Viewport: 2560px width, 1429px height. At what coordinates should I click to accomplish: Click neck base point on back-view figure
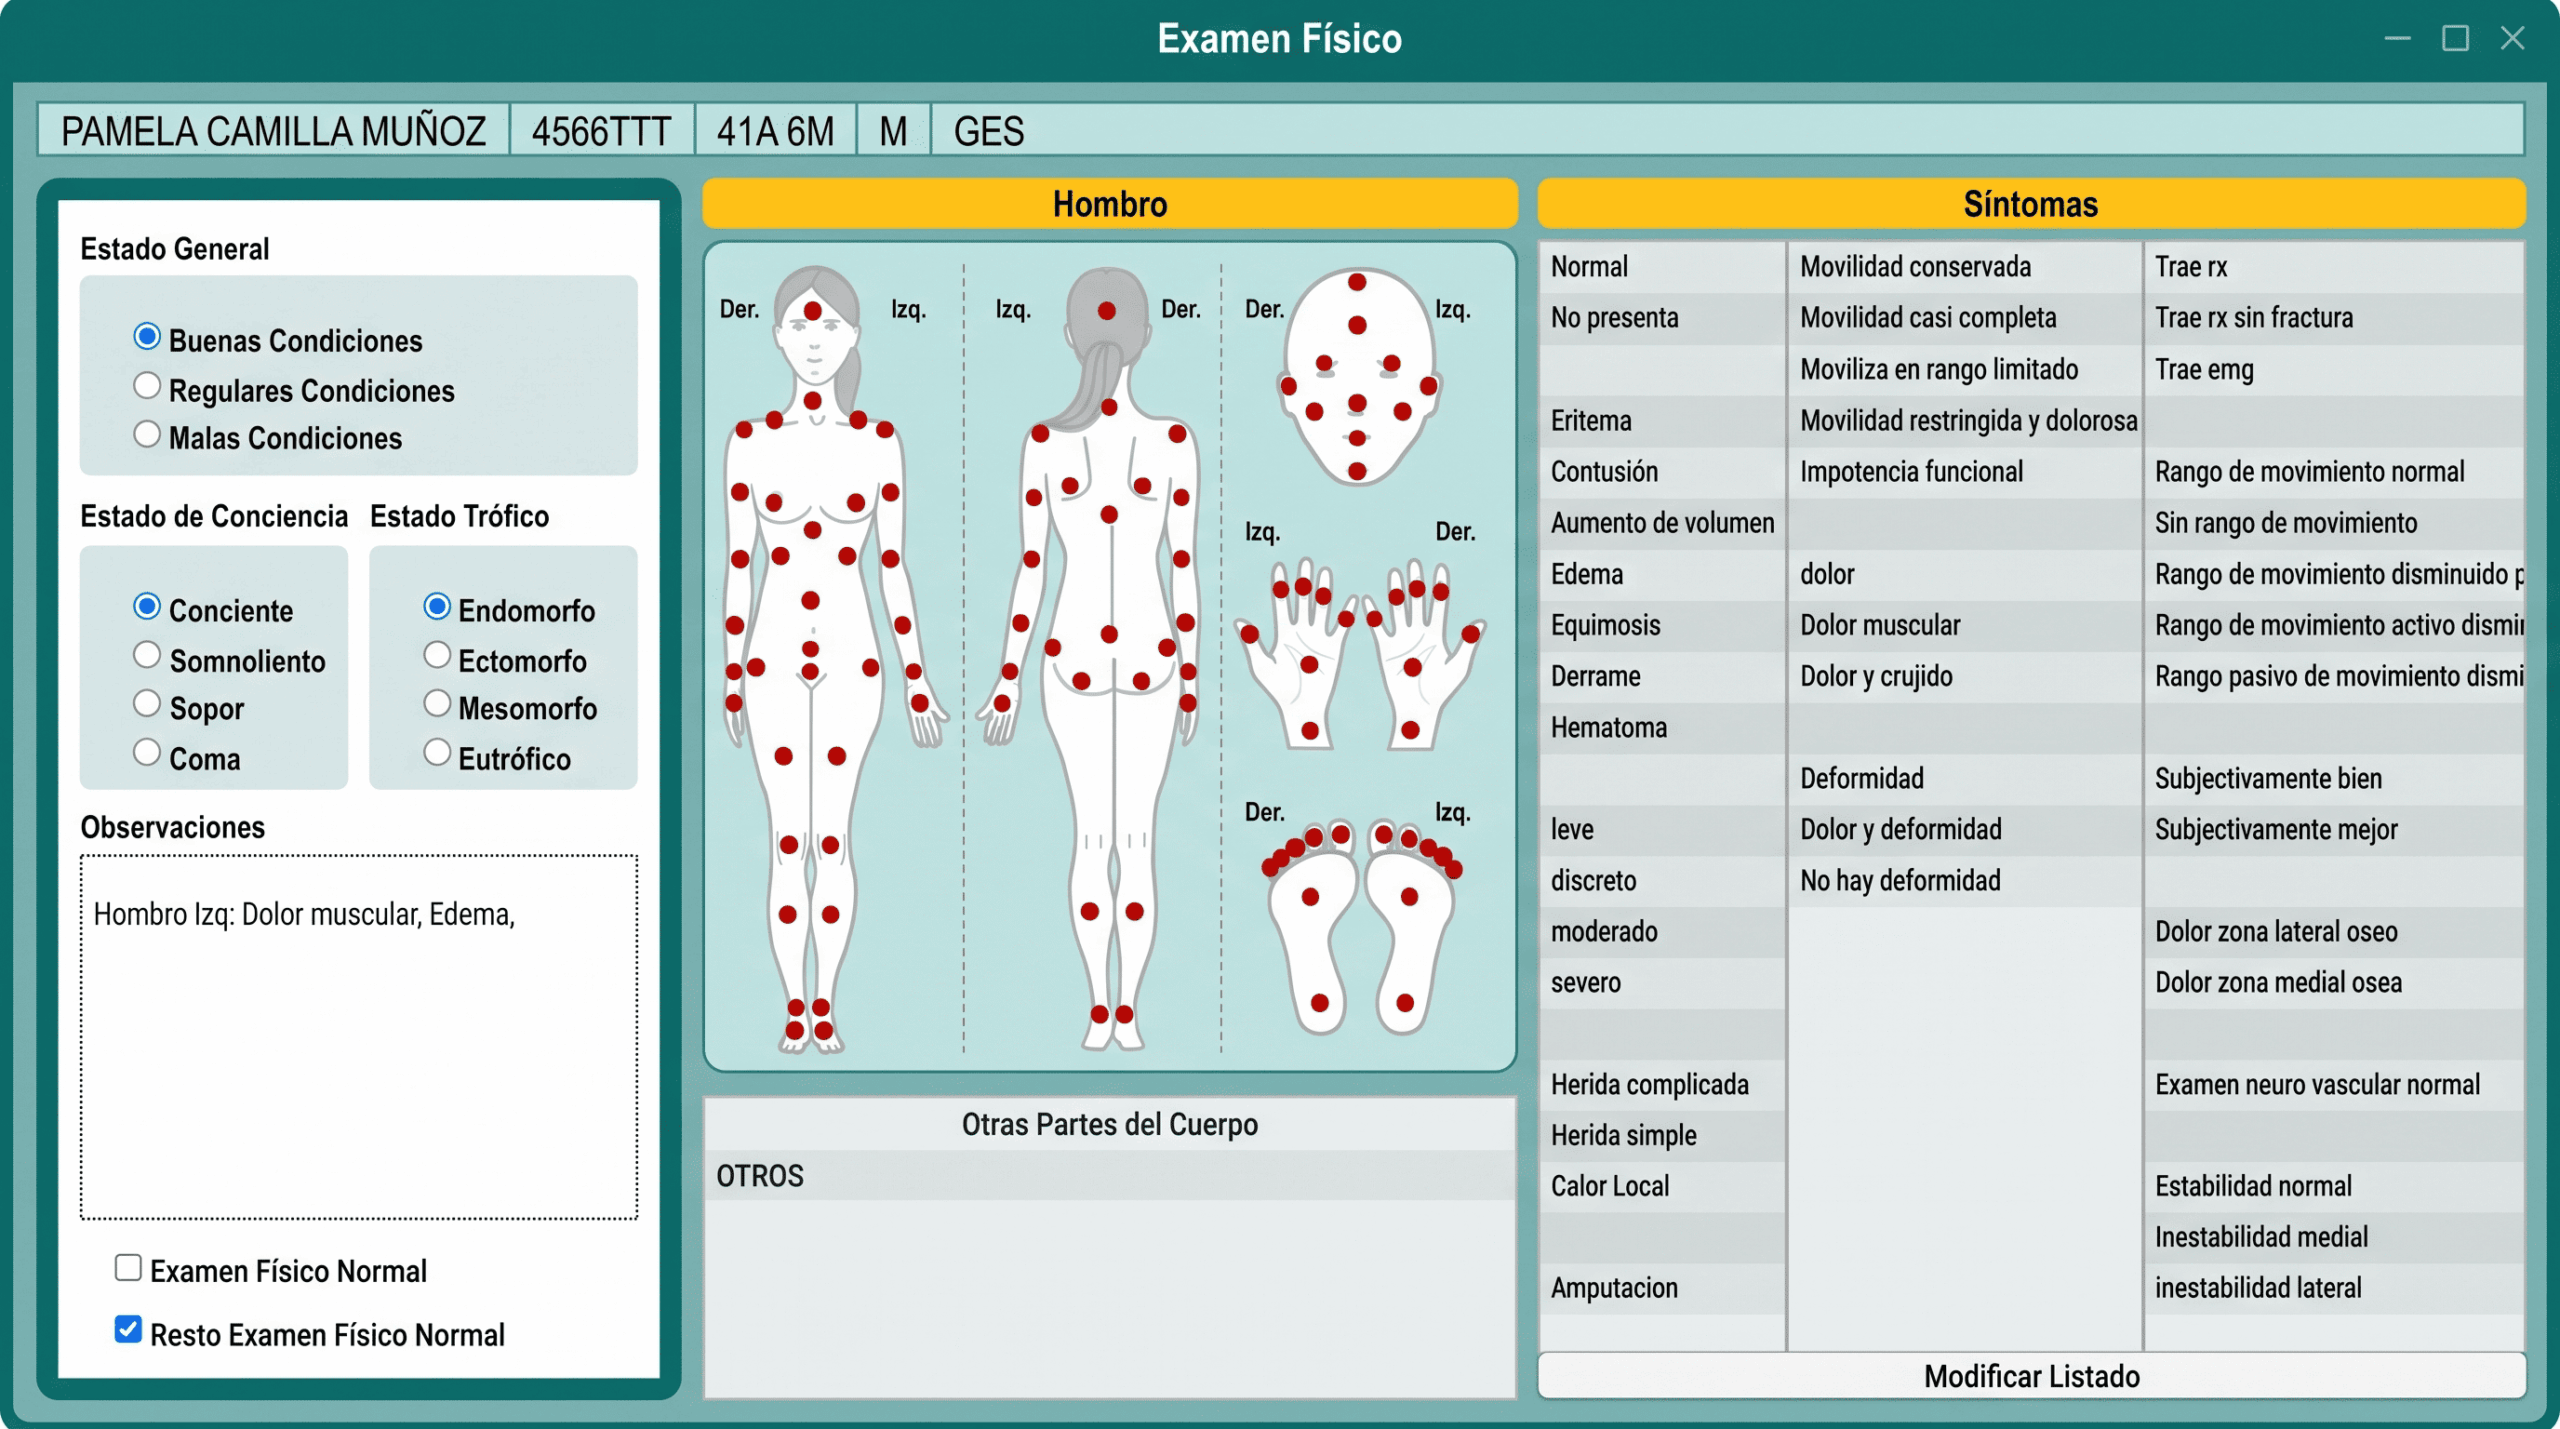1109,407
